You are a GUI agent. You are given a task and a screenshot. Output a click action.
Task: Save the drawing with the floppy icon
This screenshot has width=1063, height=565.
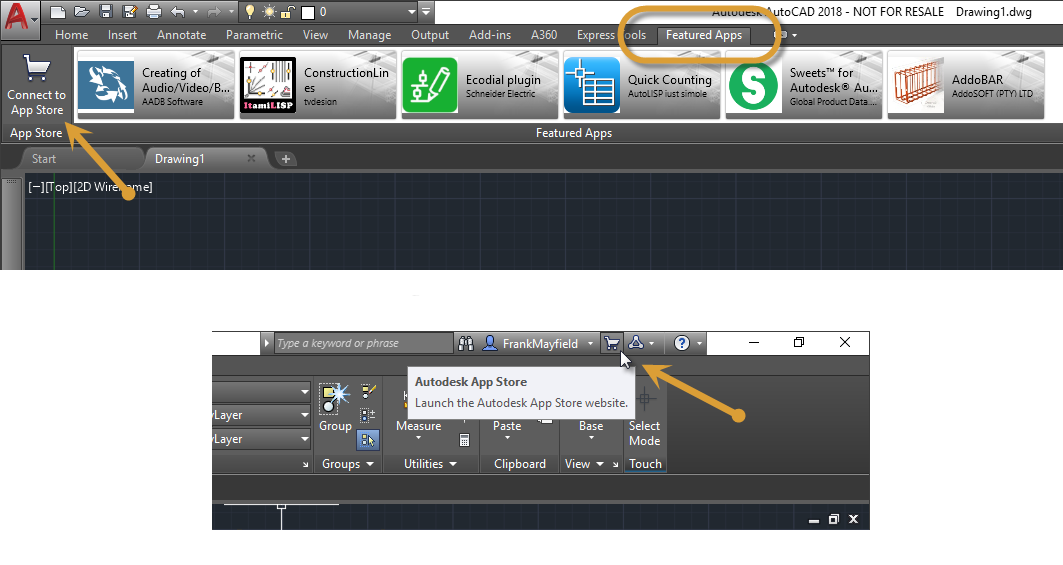coord(106,12)
